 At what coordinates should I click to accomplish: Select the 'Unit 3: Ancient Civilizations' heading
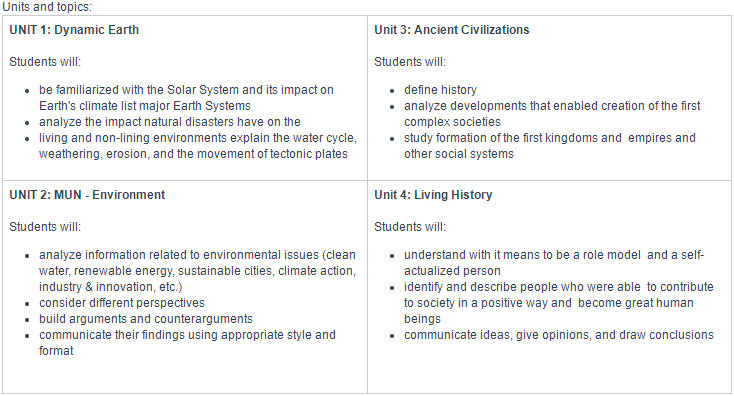(x=452, y=29)
